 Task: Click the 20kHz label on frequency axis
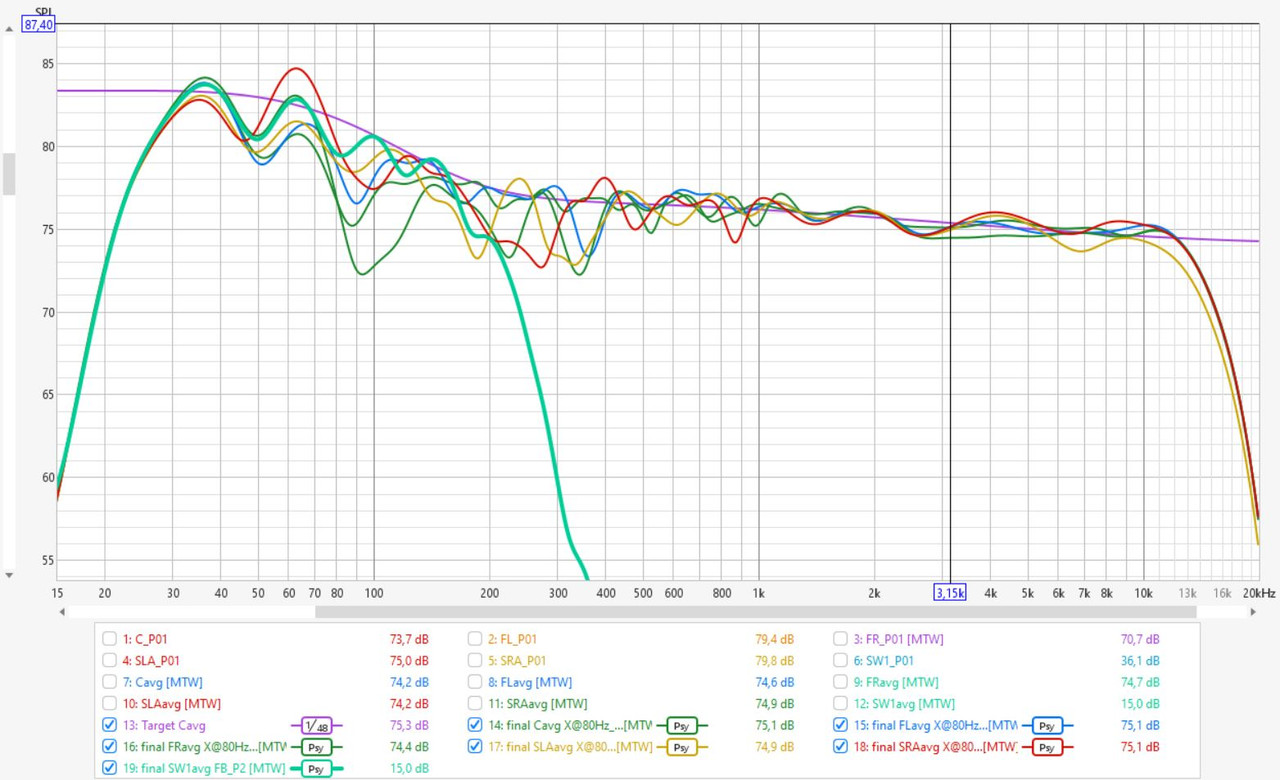[1258, 593]
